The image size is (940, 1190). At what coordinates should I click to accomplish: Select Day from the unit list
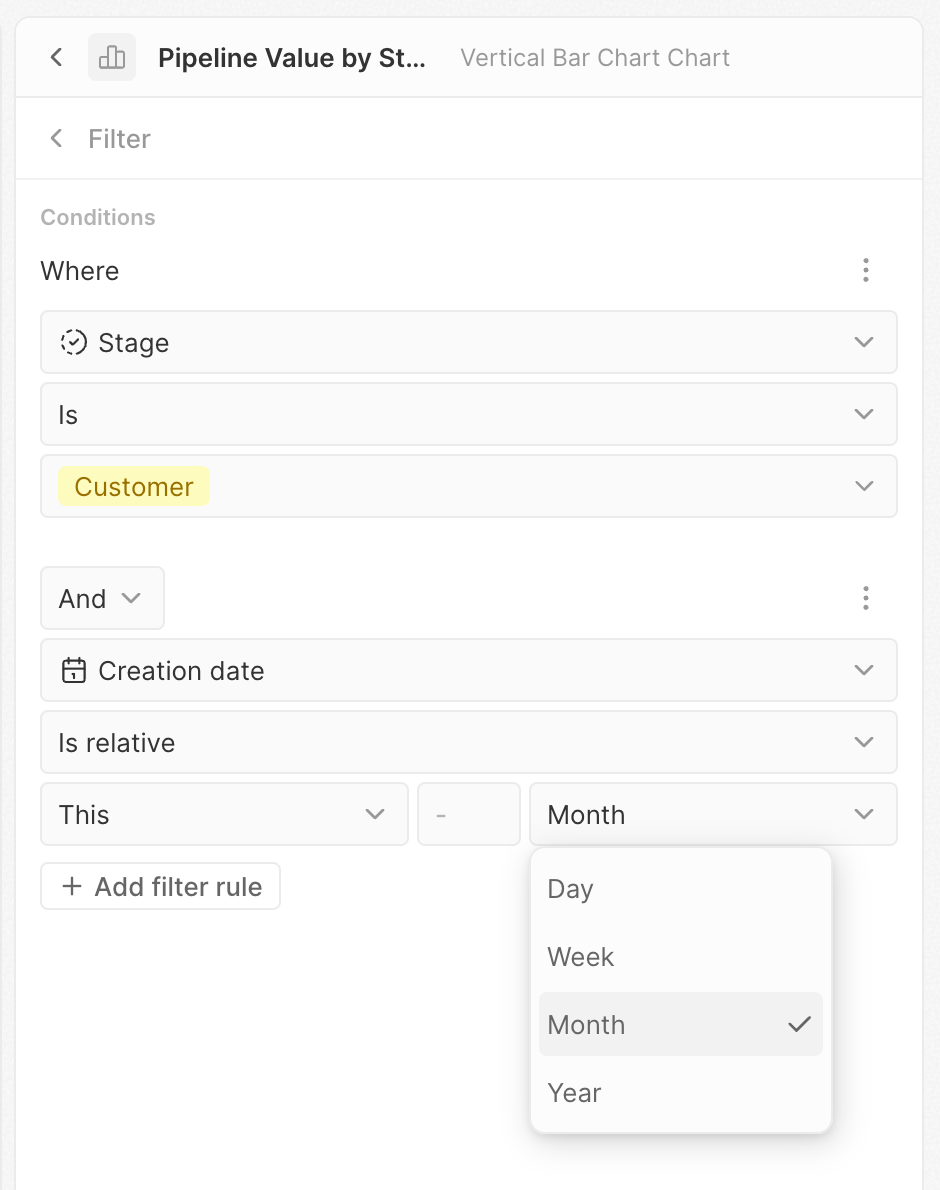[680, 889]
